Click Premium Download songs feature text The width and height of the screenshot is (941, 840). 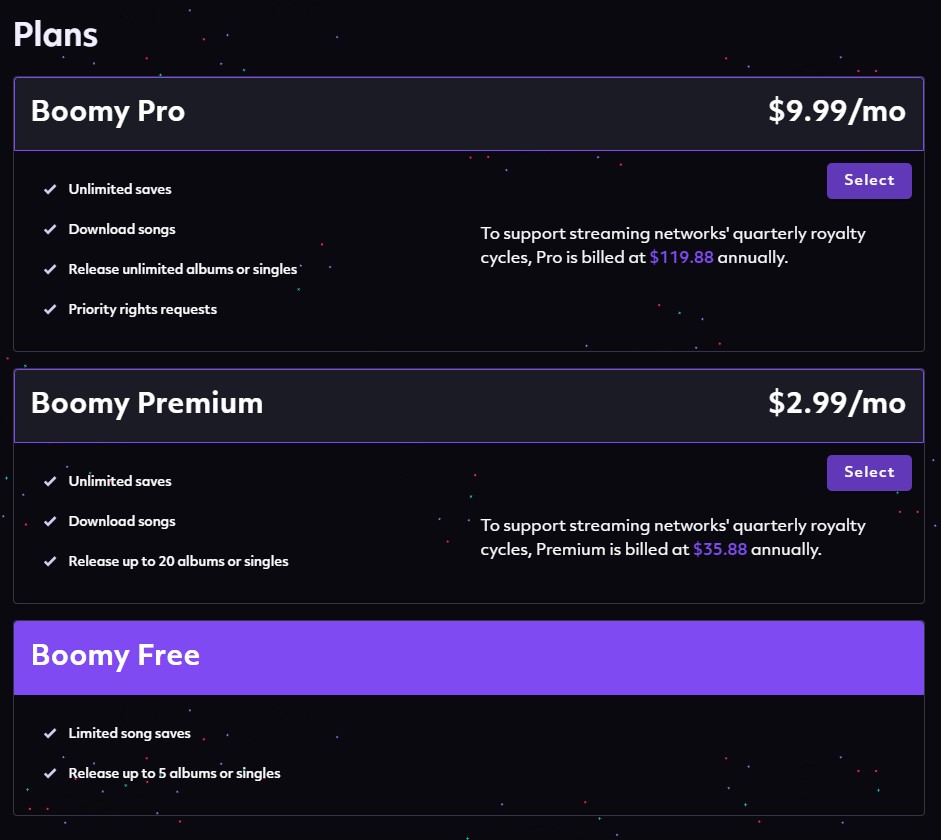pyautogui.click(x=121, y=522)
